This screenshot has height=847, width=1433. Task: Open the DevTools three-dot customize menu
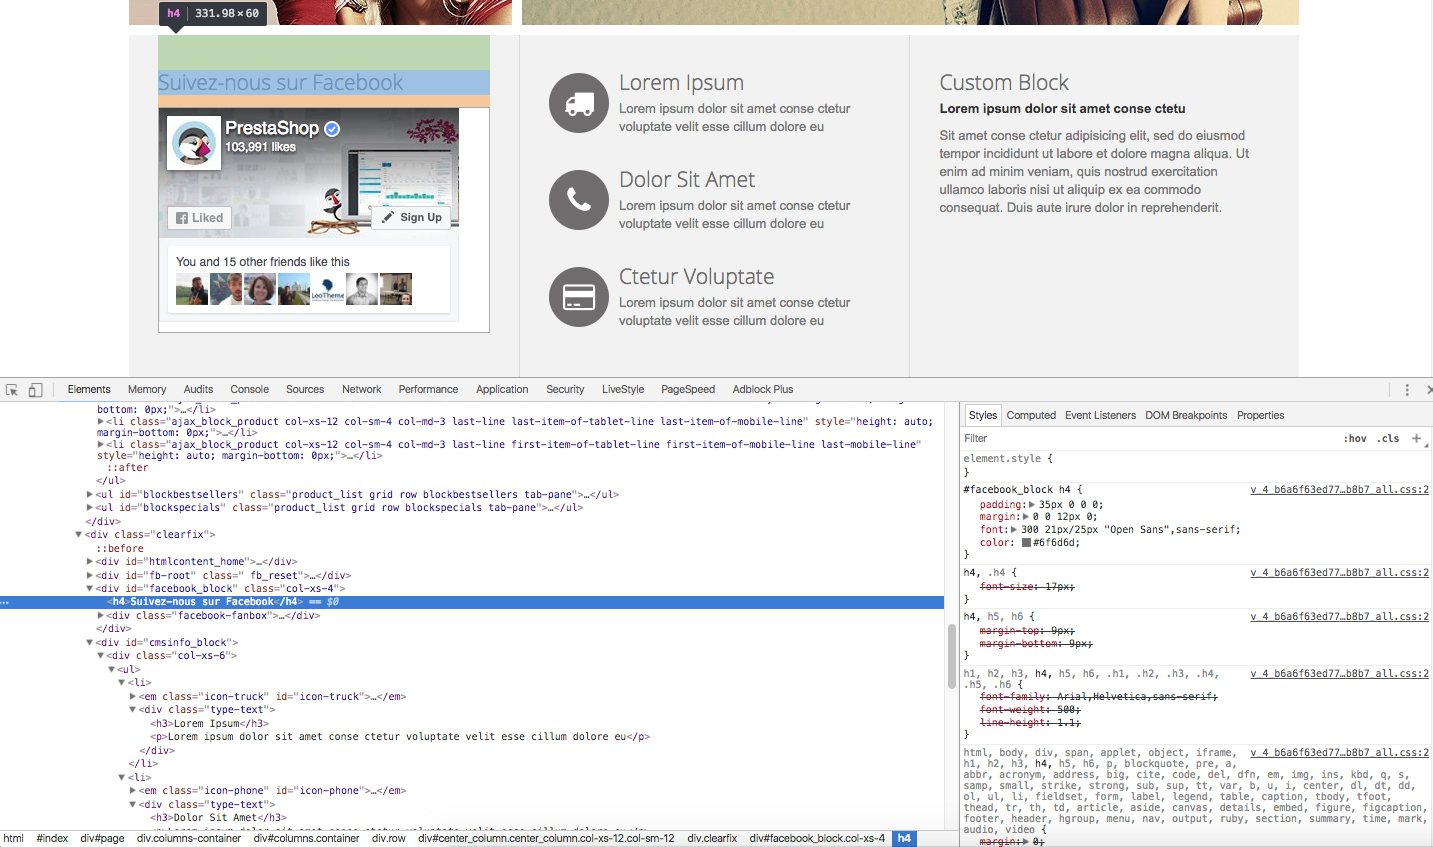tap(1406, 390)
